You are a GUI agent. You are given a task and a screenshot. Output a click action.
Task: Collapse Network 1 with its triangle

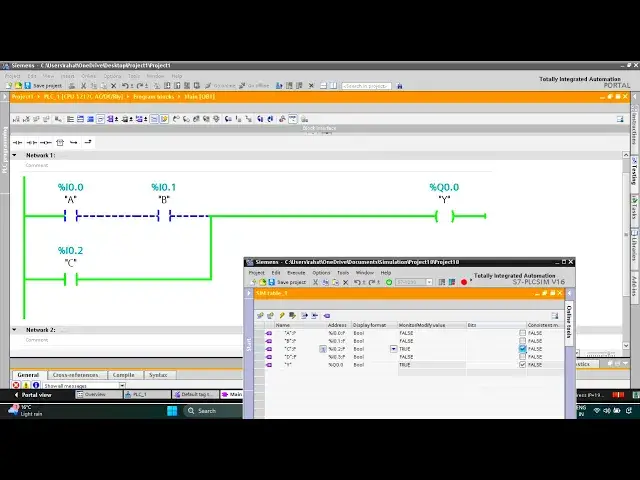click(14, 155)
